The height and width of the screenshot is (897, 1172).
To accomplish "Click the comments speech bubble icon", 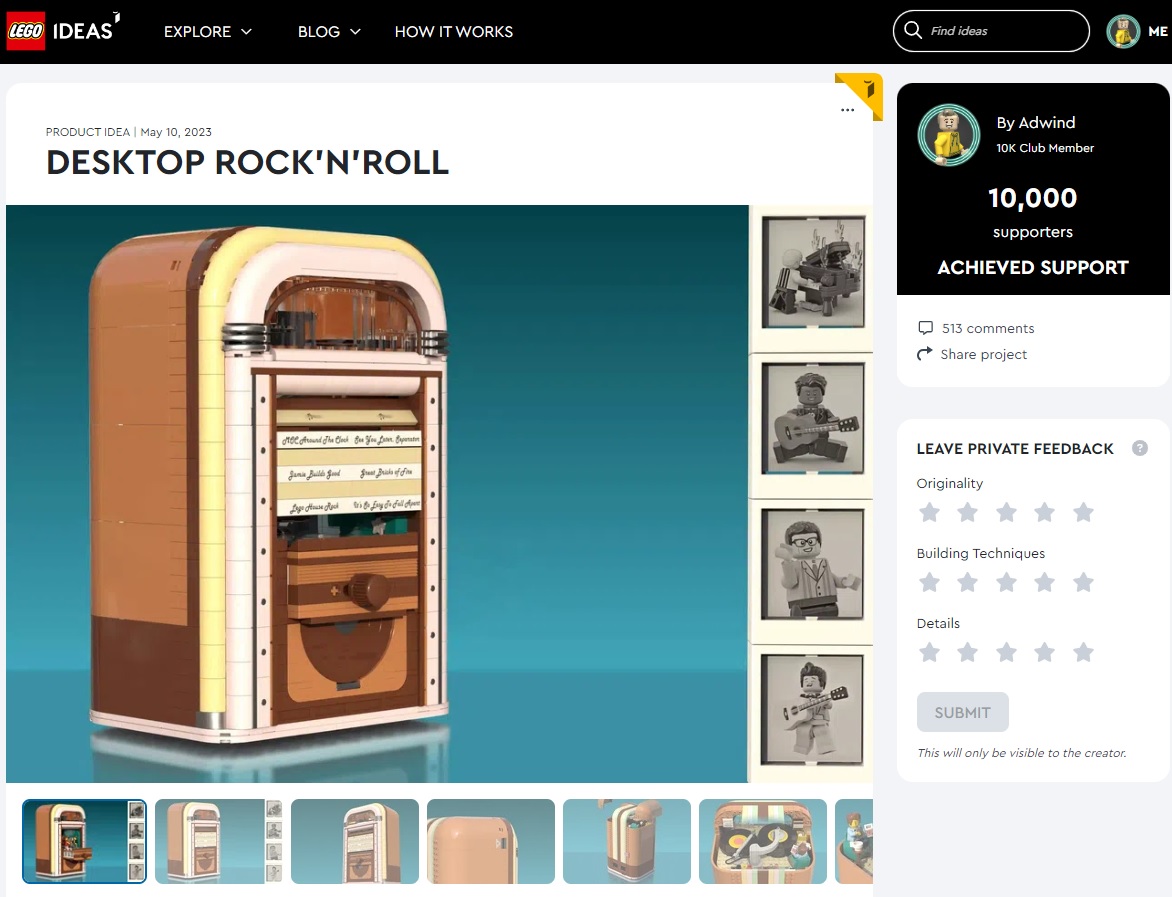I will [x=925, y=328].
